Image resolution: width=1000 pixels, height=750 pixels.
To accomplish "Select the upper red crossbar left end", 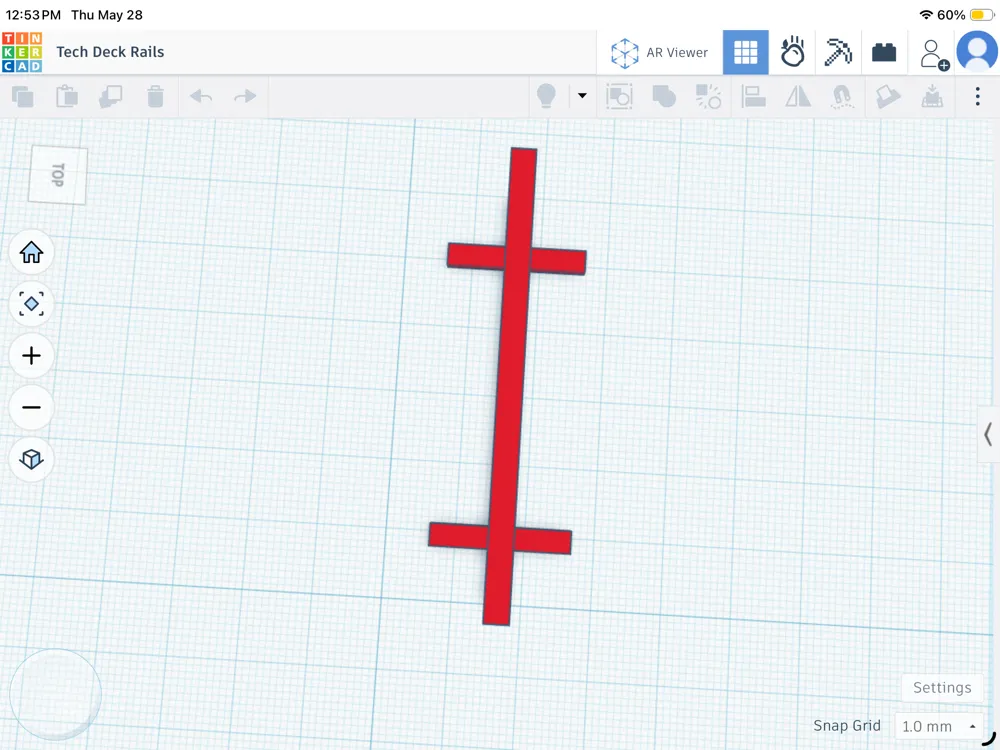I will pos(476,256).
